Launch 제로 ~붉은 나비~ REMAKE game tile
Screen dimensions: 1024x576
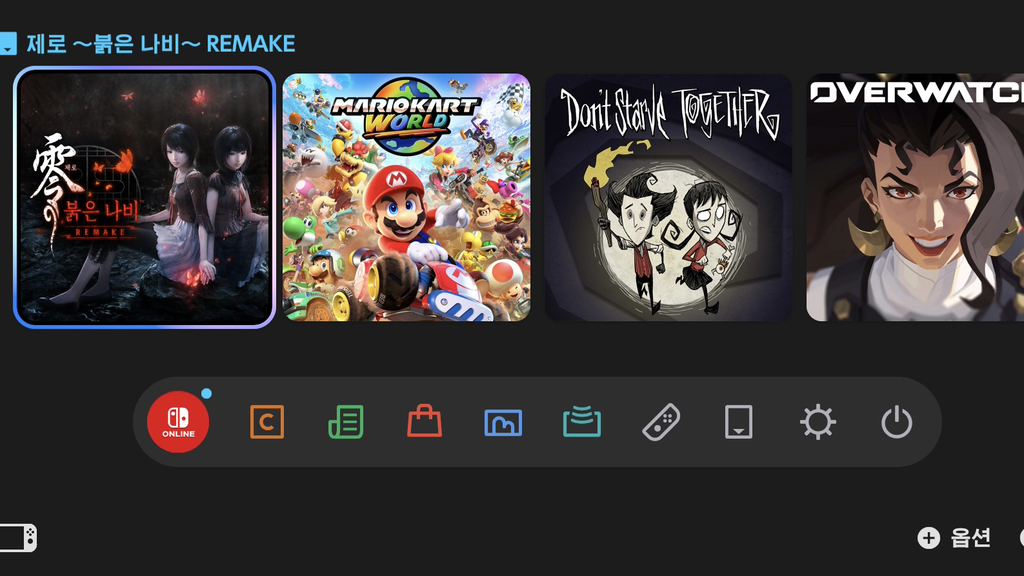click(x=144, y=197)
